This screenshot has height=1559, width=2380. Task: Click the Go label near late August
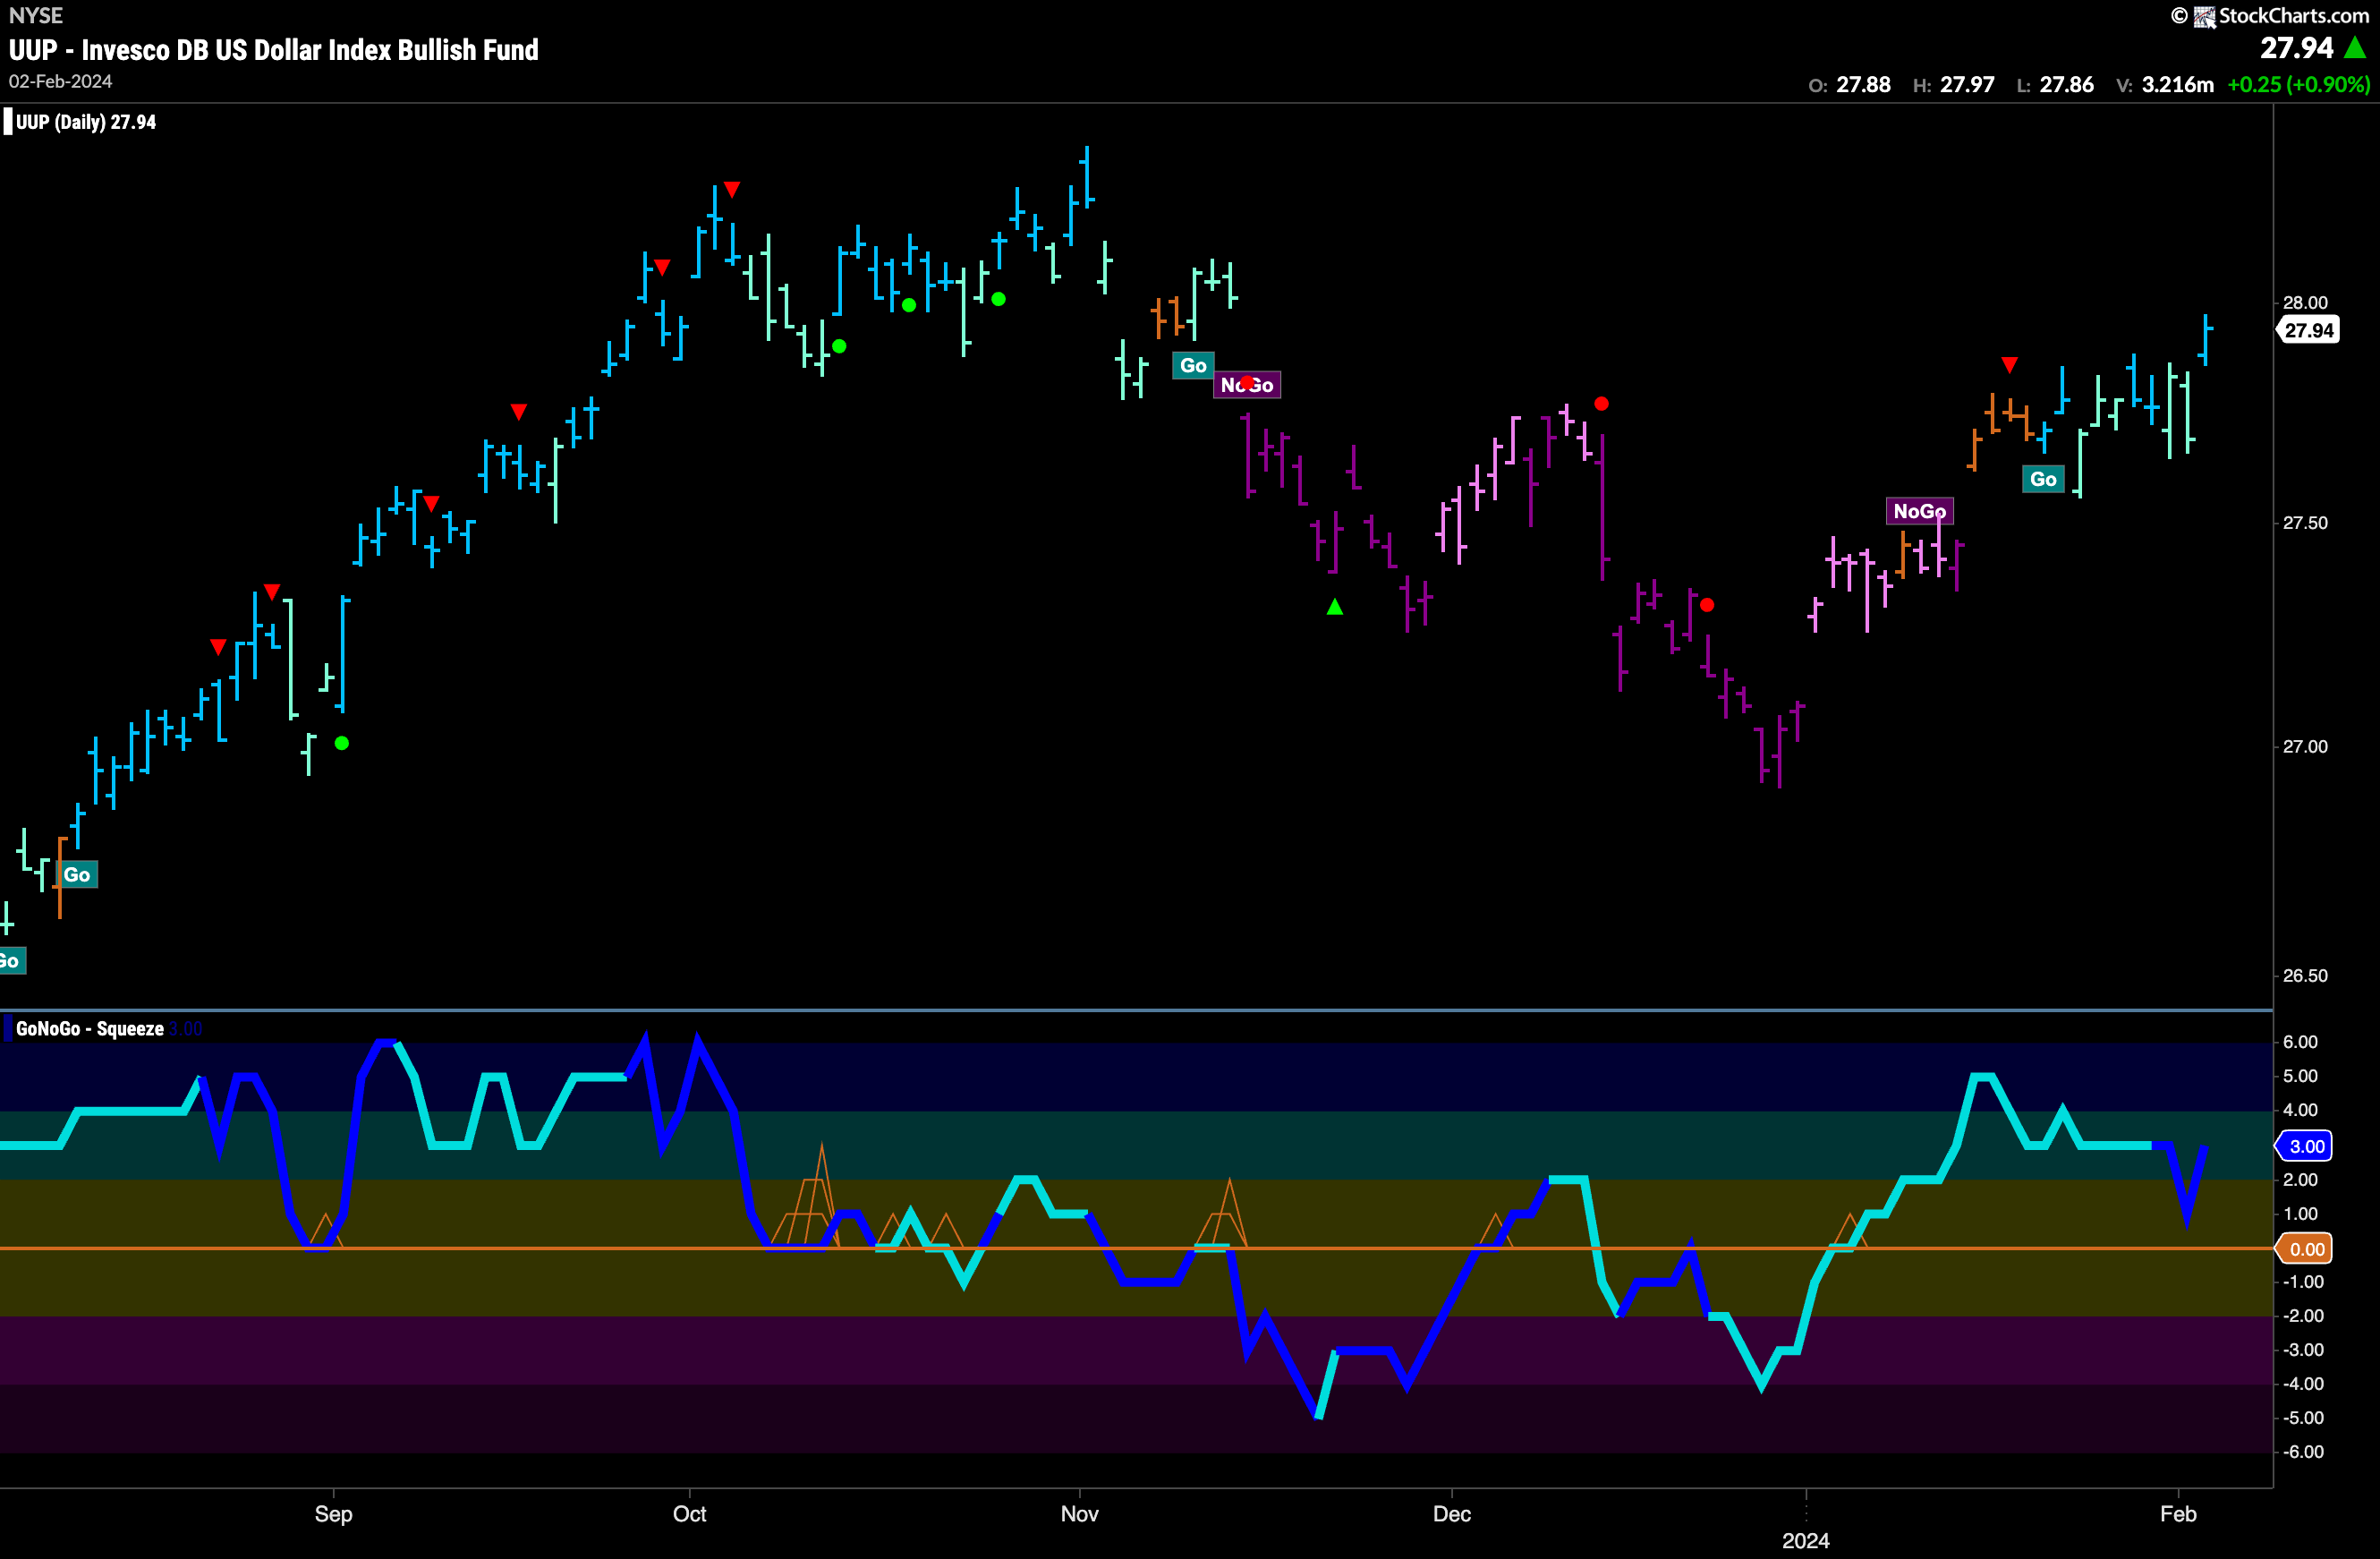click(77, 875)
